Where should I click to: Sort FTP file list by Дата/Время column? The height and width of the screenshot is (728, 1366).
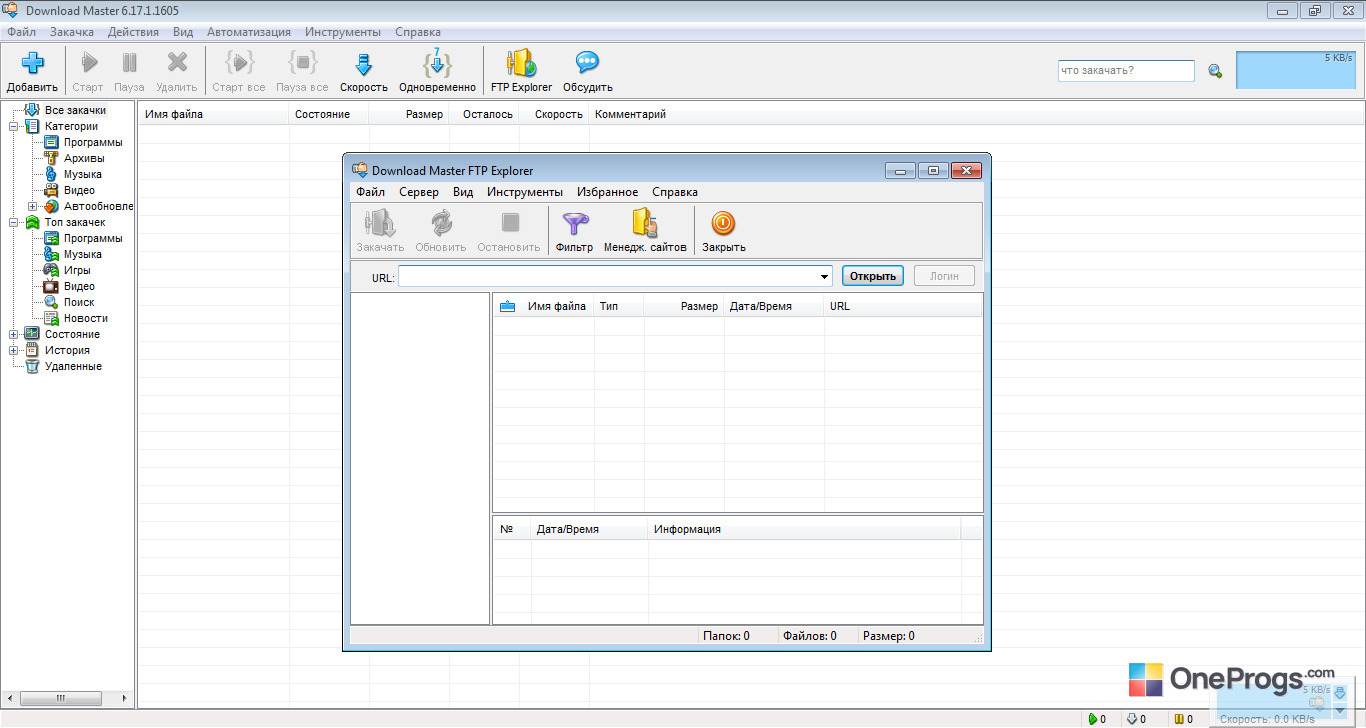tap(774, 306)
